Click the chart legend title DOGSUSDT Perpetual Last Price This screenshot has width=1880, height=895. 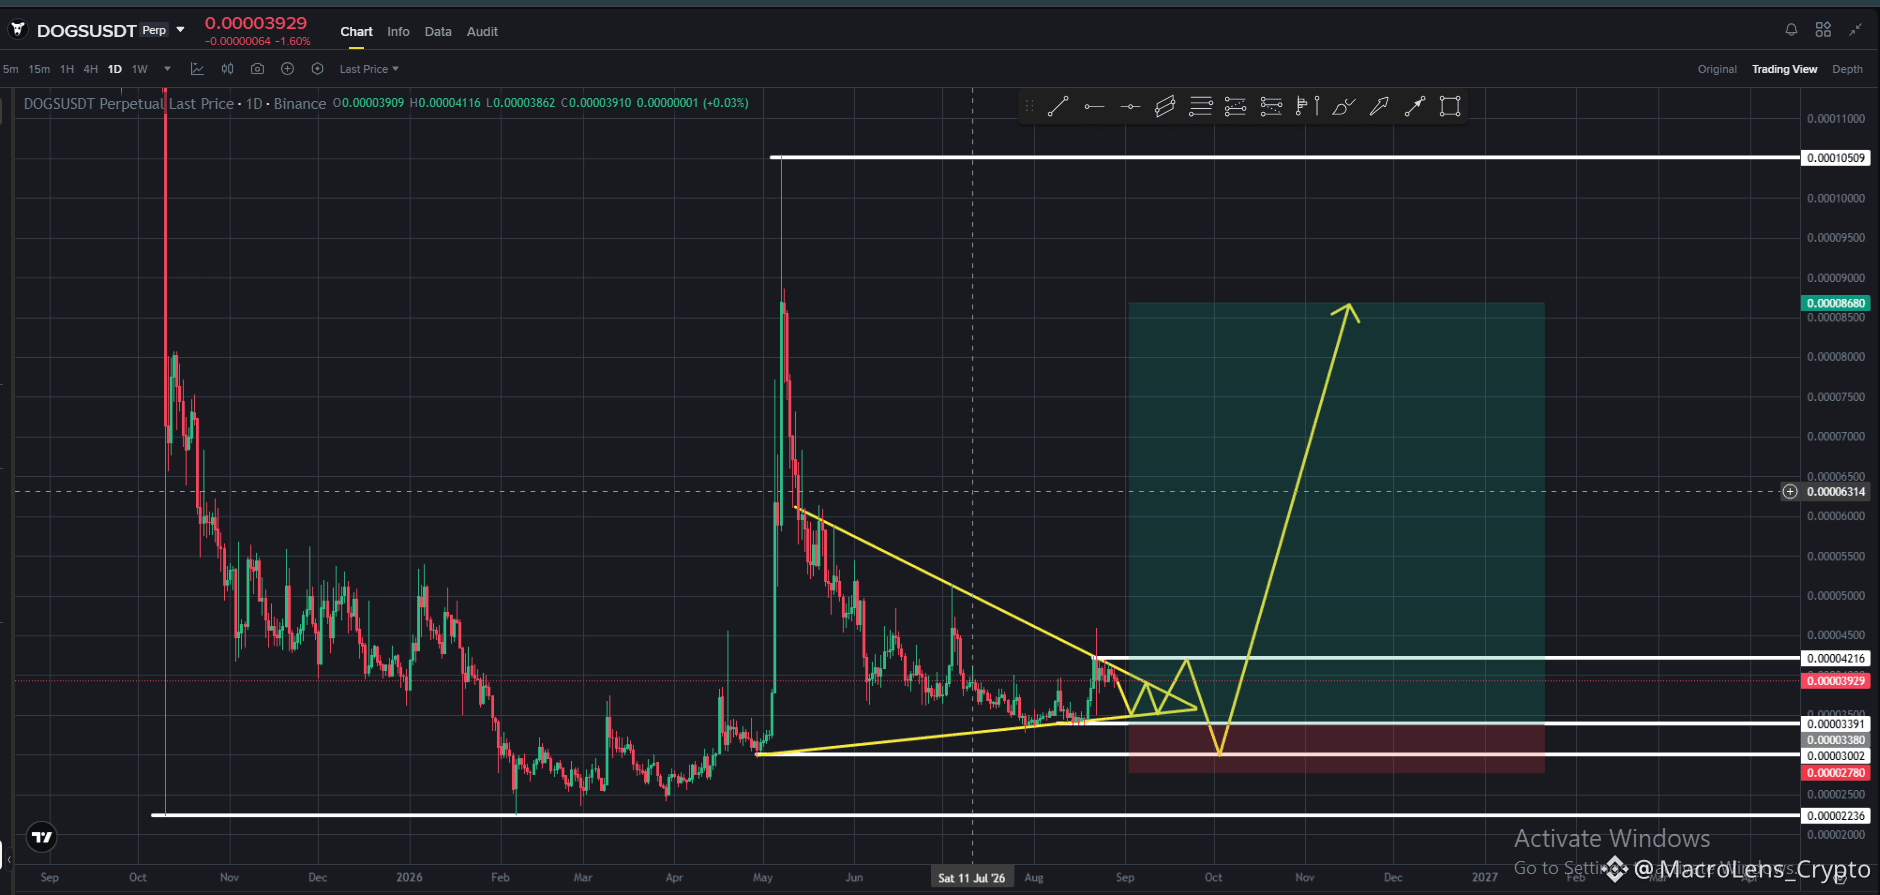pyautogui.click(x=129, y=103)
